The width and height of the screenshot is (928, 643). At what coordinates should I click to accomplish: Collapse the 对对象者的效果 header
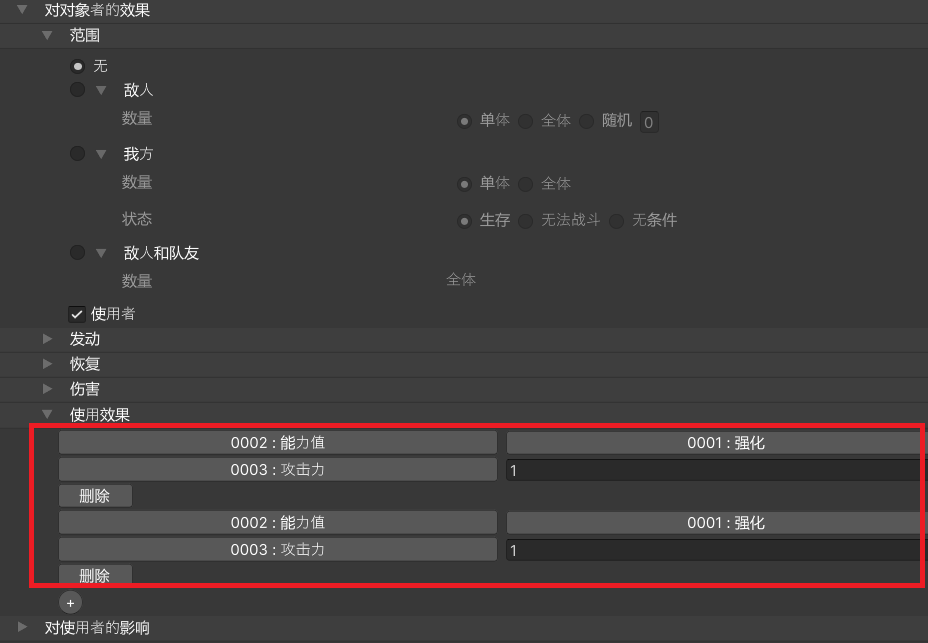click(23, 10)
